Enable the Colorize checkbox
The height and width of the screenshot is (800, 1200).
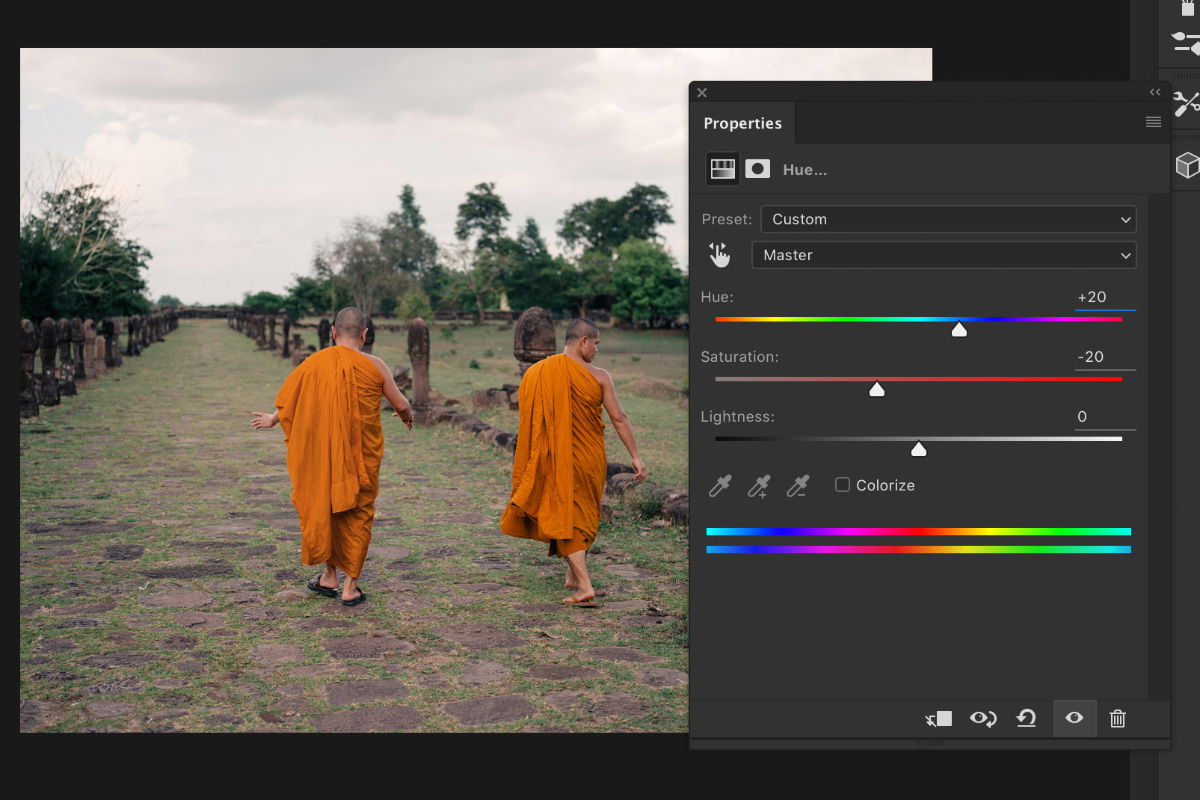click(841, 484)
